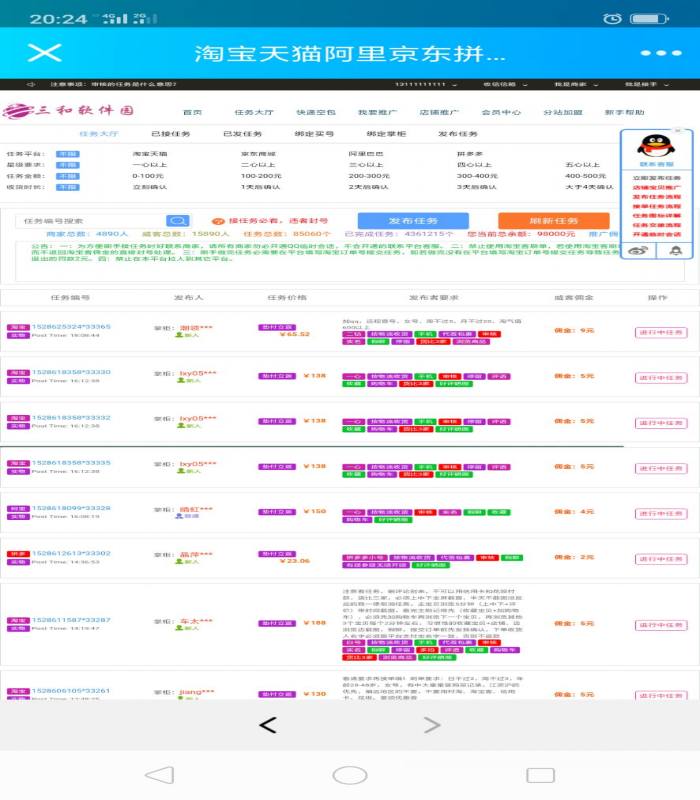This screenshot has height=800, width=700.
Task: Open the 会员中心 menu item
Action: coord(500,112)
